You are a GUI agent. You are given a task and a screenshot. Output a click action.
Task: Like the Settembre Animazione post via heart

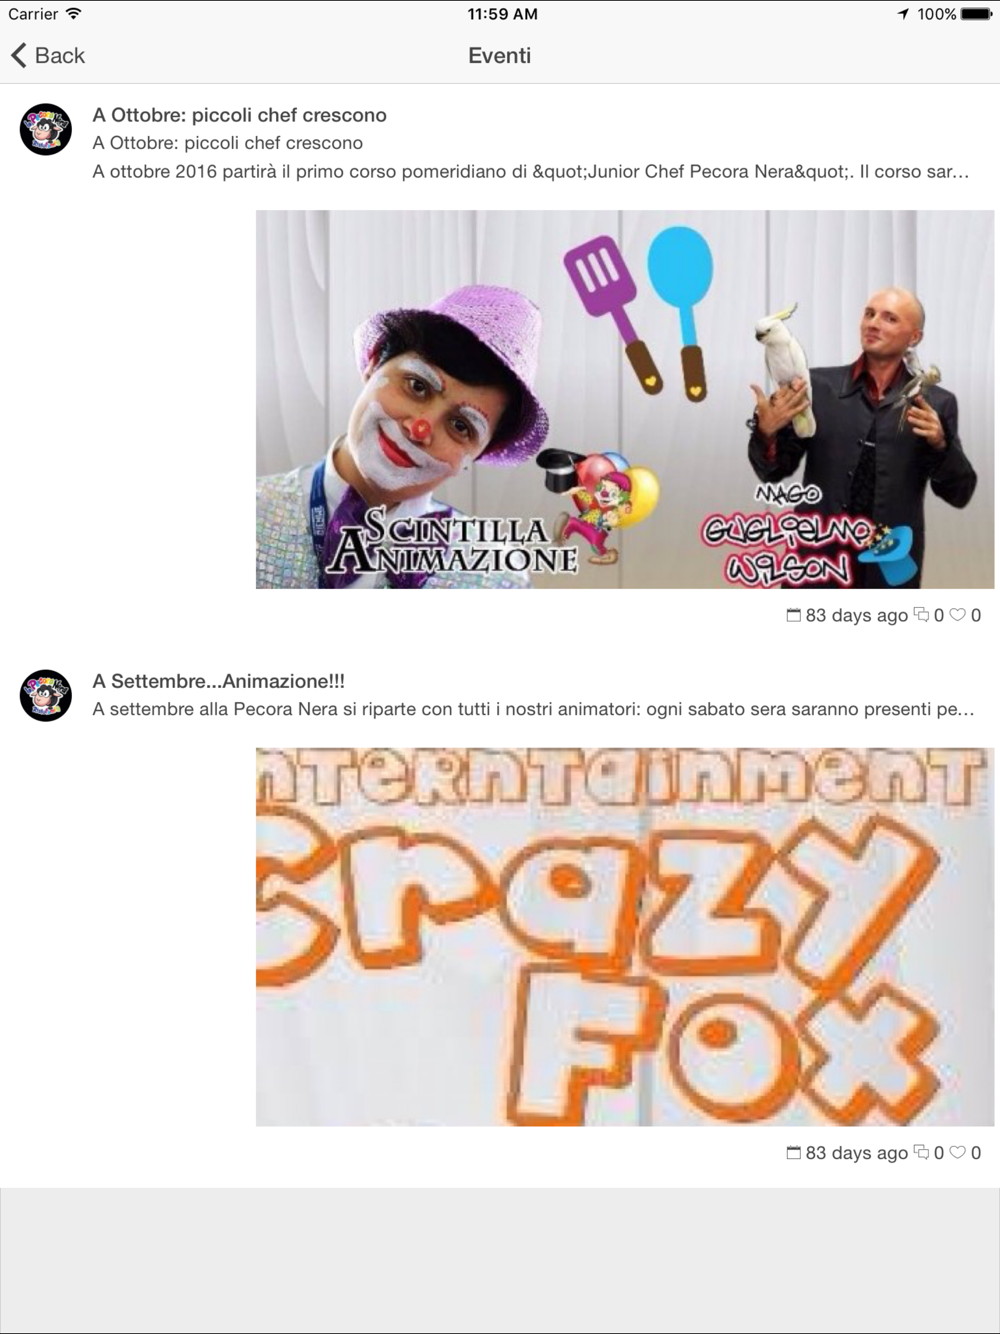click(957, 1152)
